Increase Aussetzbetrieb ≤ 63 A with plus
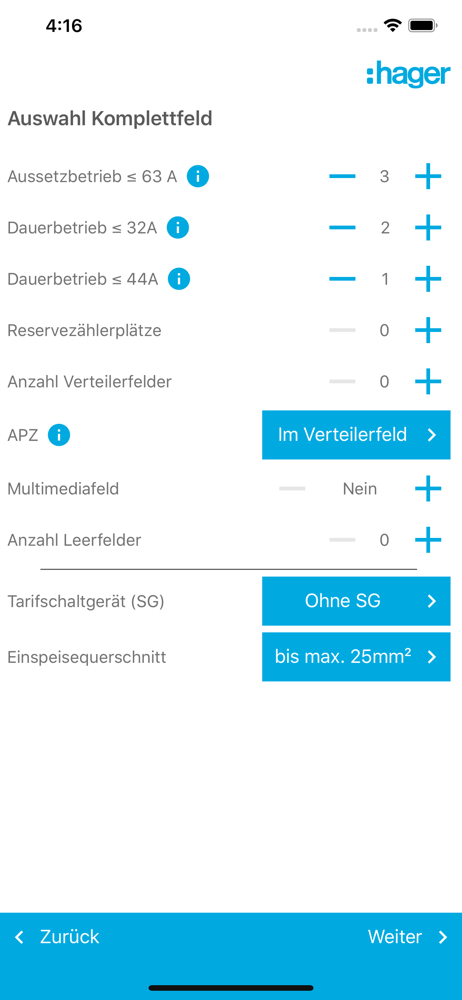The width and height of the screenshot is (462, 1000). pos(428,177)
